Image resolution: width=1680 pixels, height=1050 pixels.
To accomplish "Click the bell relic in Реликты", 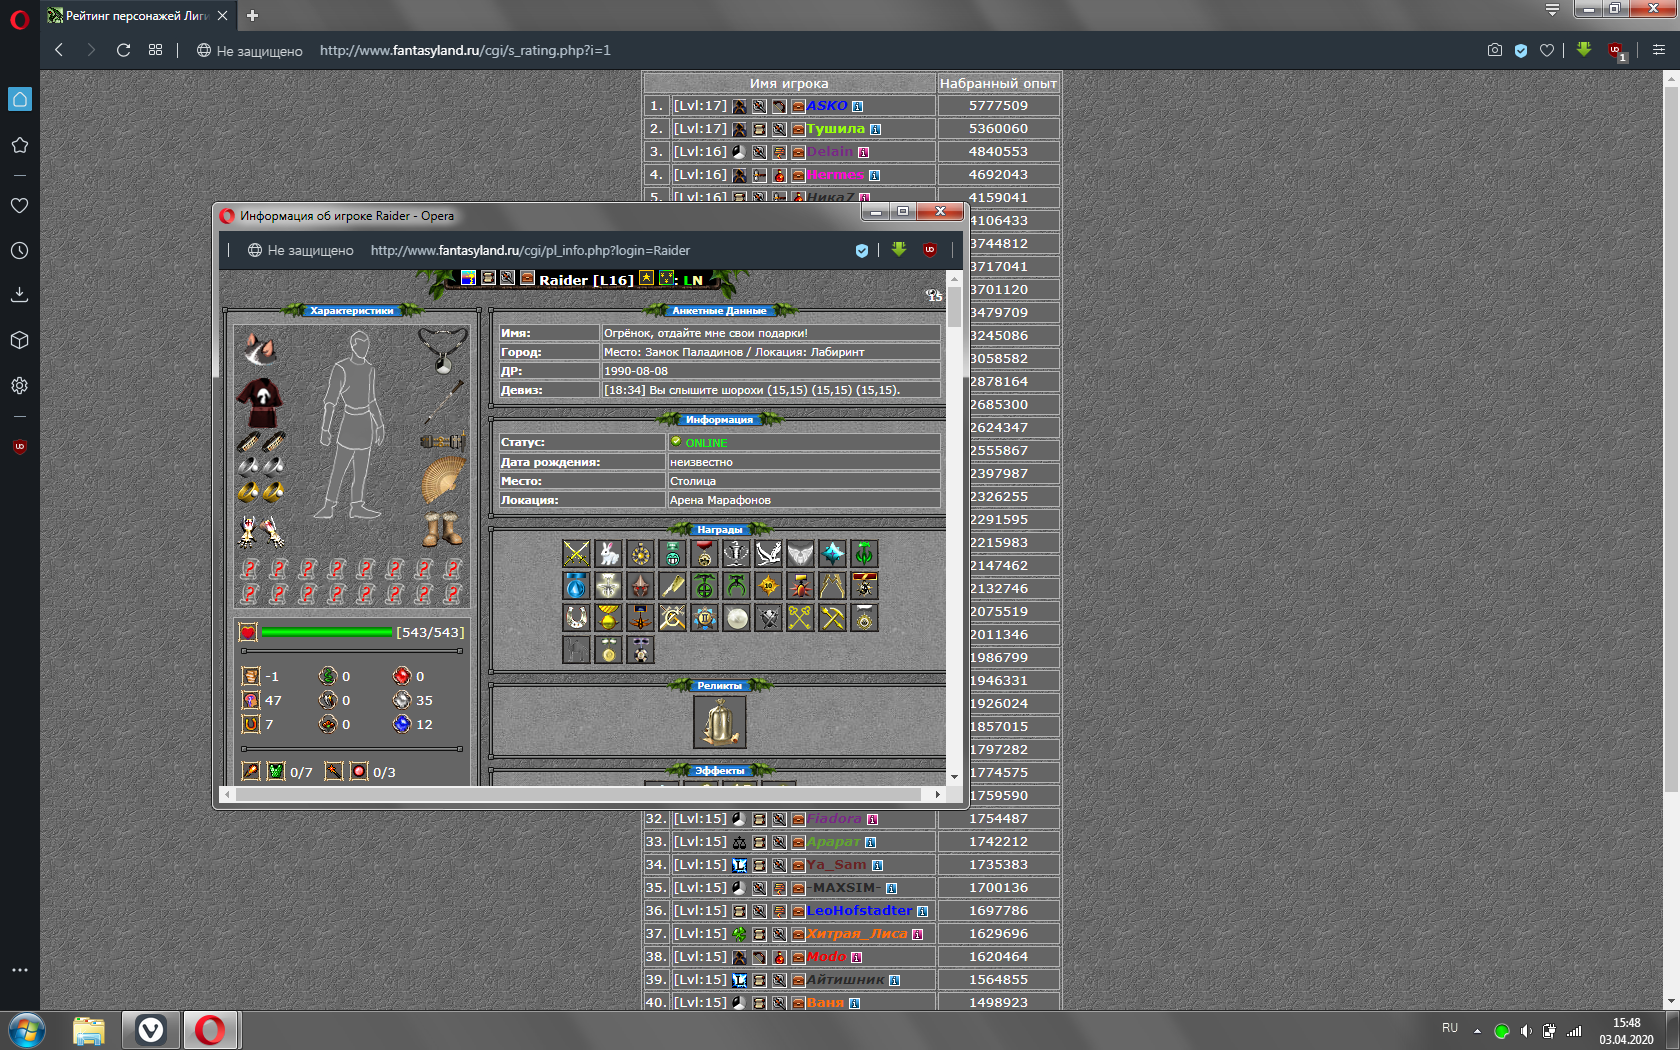I will (x=720, y=722).
